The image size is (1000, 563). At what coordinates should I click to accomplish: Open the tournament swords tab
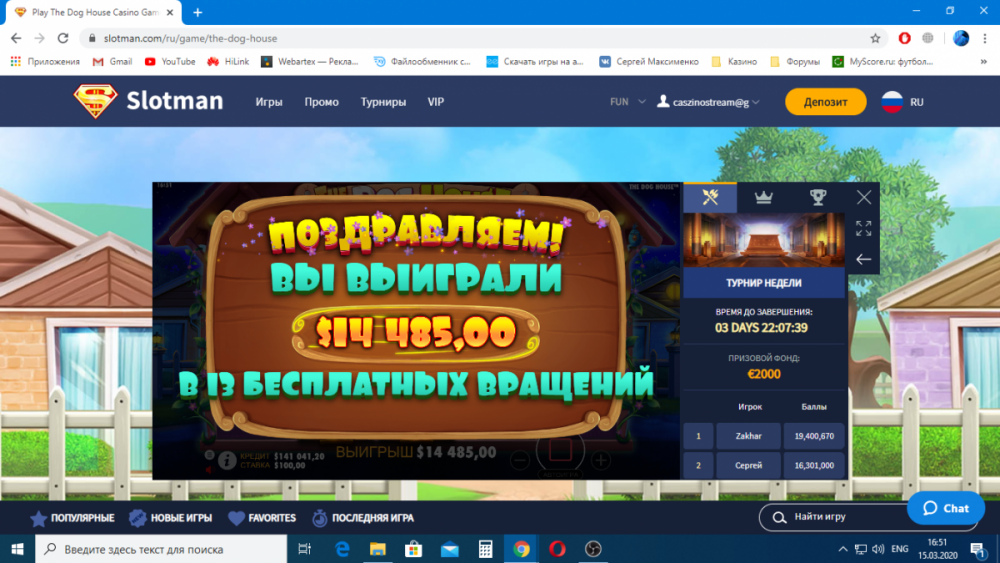[710, 197]
